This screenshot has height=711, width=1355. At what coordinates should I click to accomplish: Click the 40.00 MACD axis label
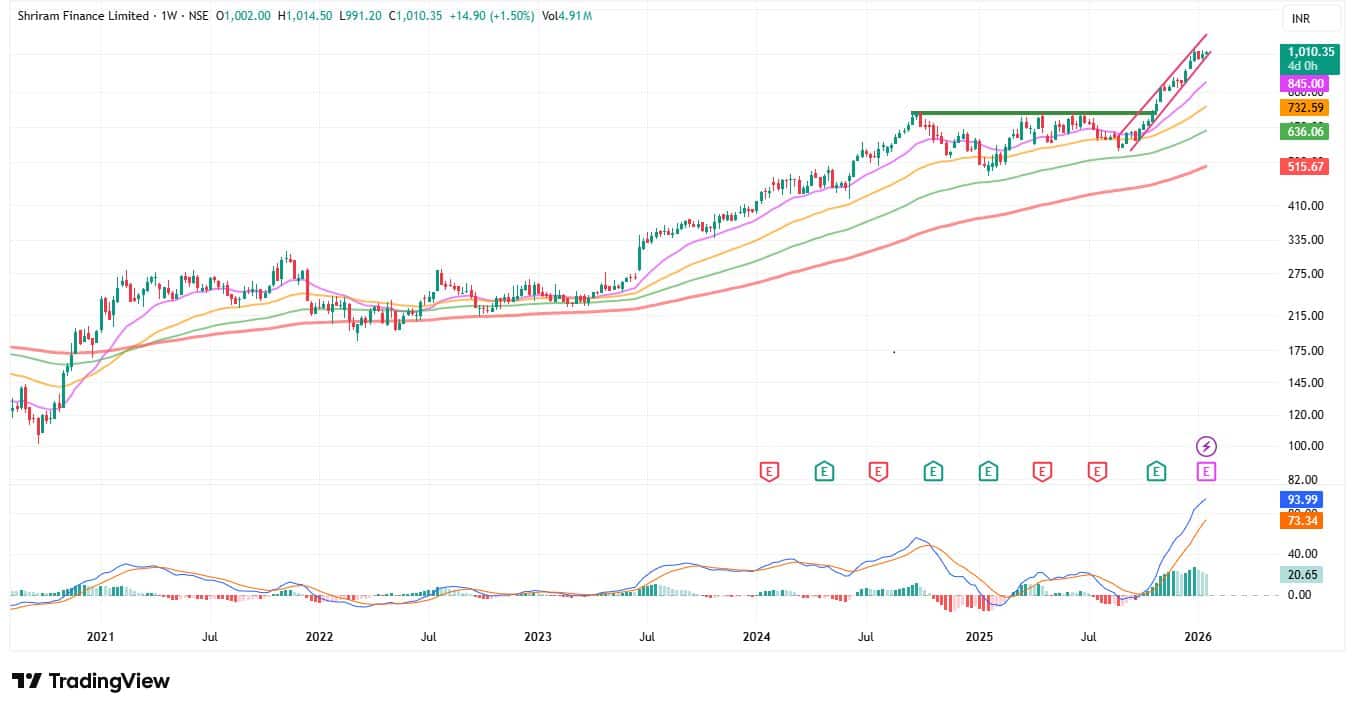click(x=1303, y=554)
